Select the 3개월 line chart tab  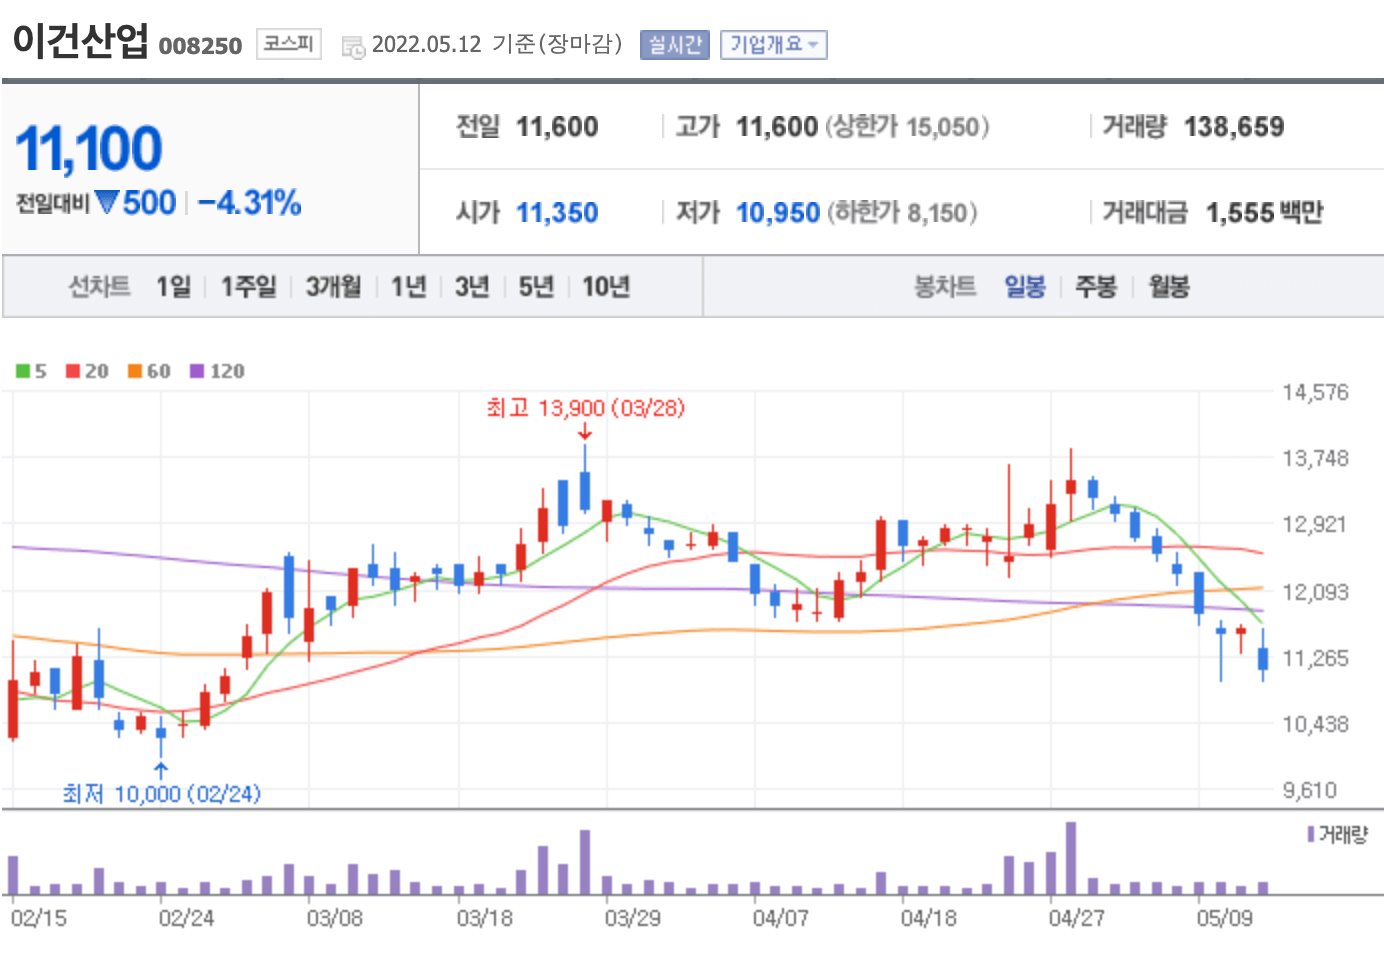pos(333,287)
